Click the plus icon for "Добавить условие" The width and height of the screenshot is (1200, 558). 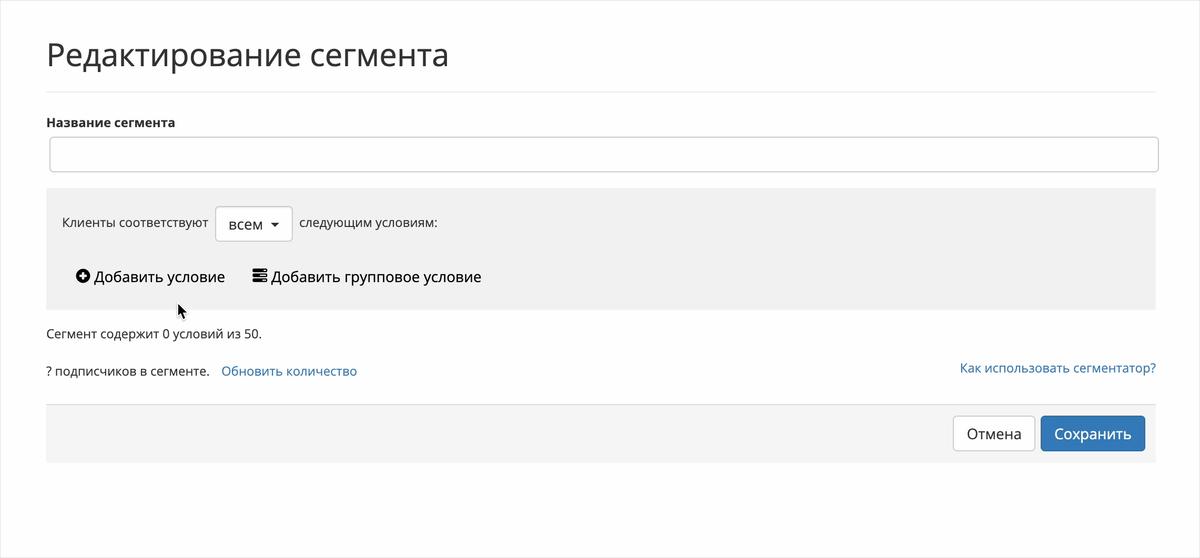click(83, 276)
